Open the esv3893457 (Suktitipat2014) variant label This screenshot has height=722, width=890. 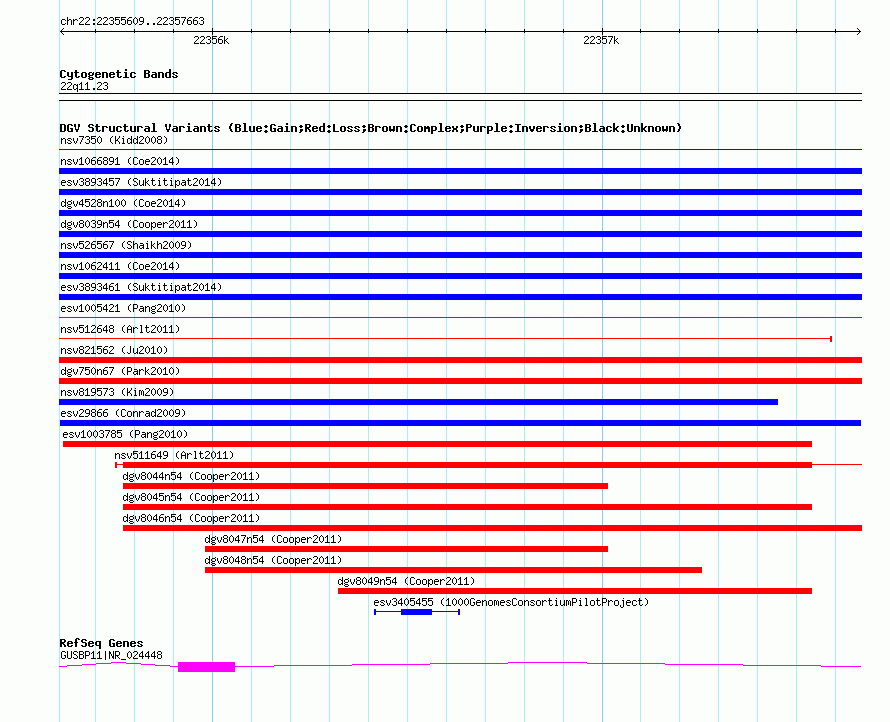141,182
